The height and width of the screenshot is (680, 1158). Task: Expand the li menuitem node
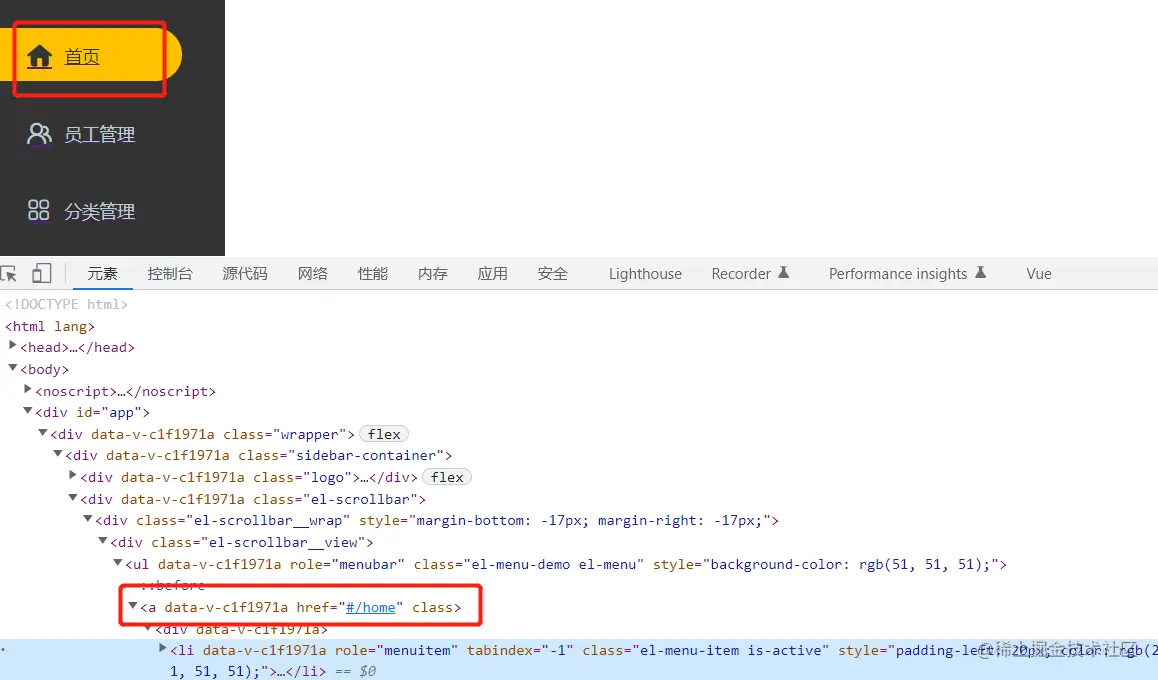[x=163, y=649]
